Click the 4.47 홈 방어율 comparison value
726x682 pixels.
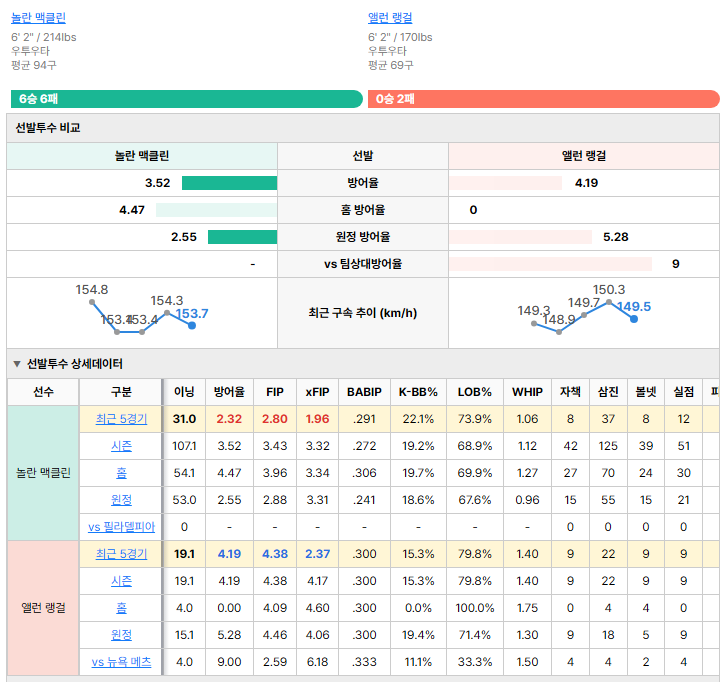point(132,210)
